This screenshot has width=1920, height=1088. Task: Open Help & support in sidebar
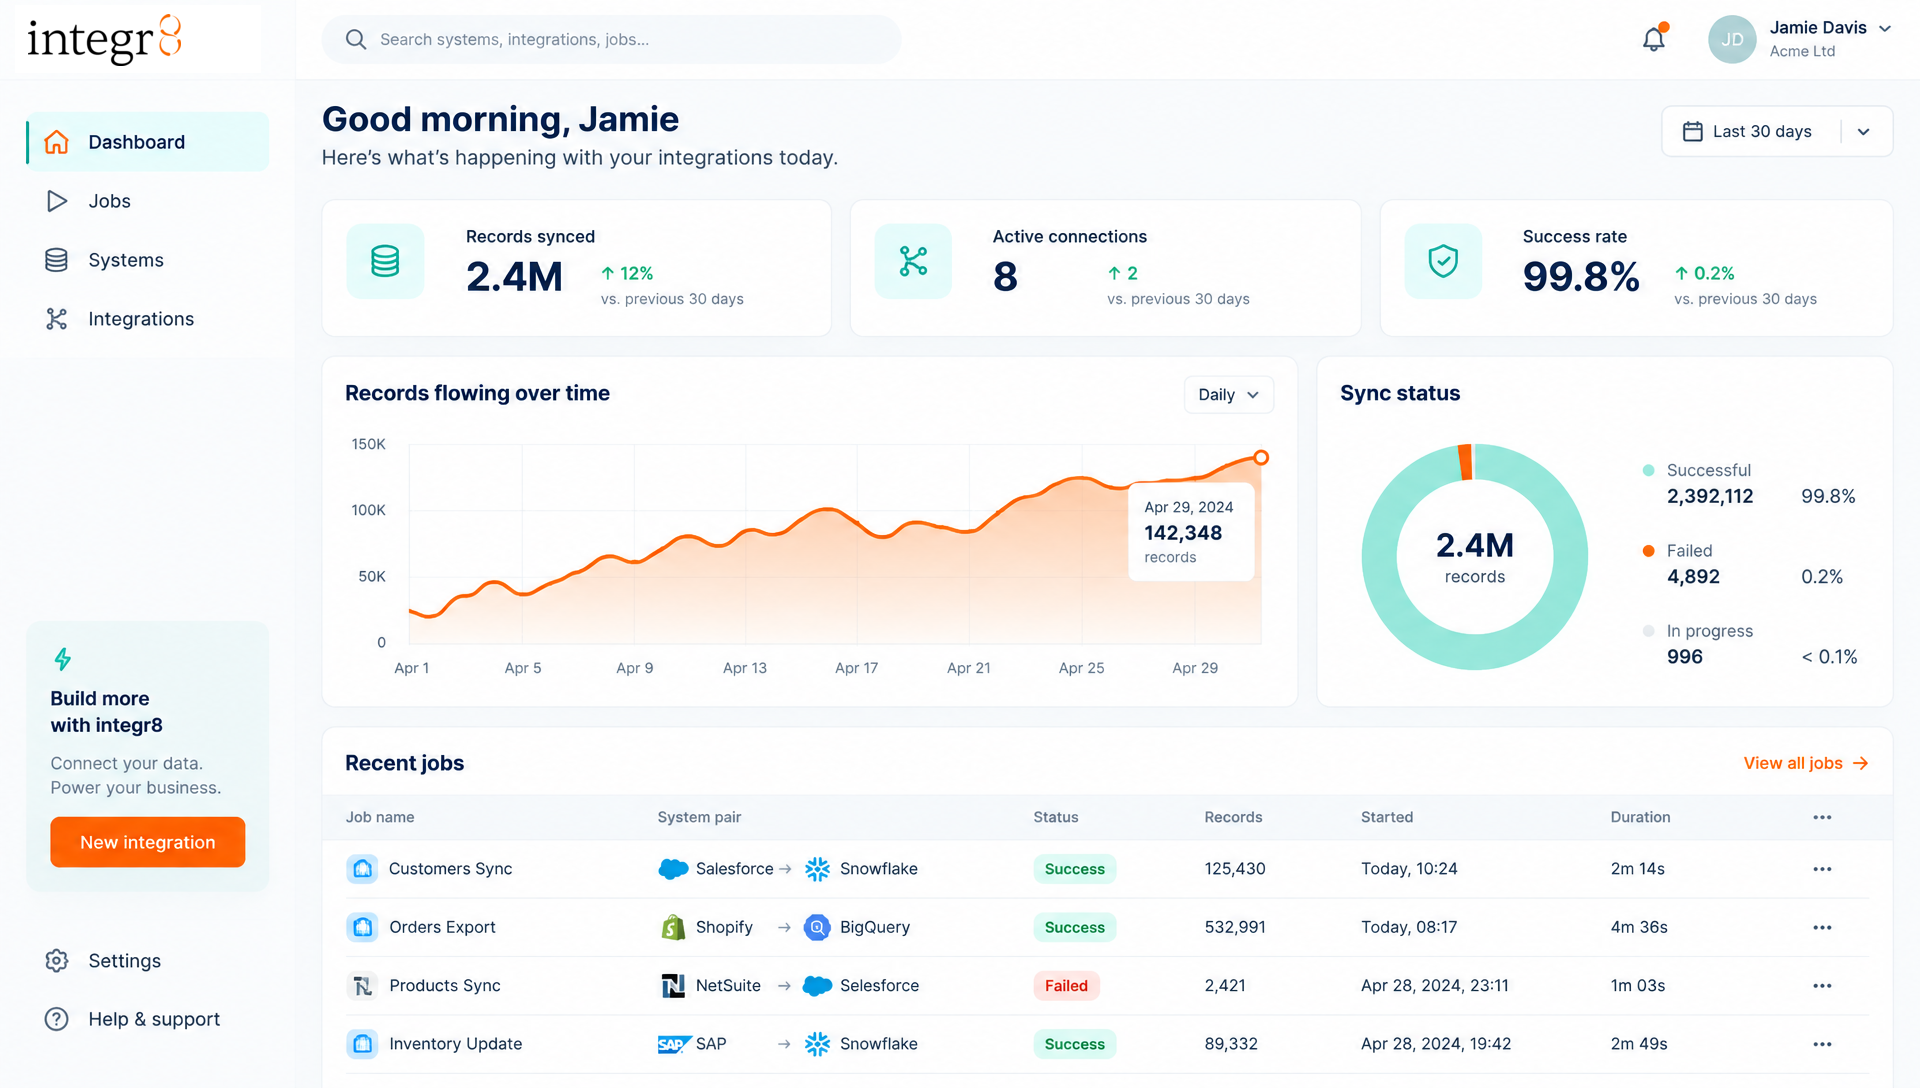147,1019
